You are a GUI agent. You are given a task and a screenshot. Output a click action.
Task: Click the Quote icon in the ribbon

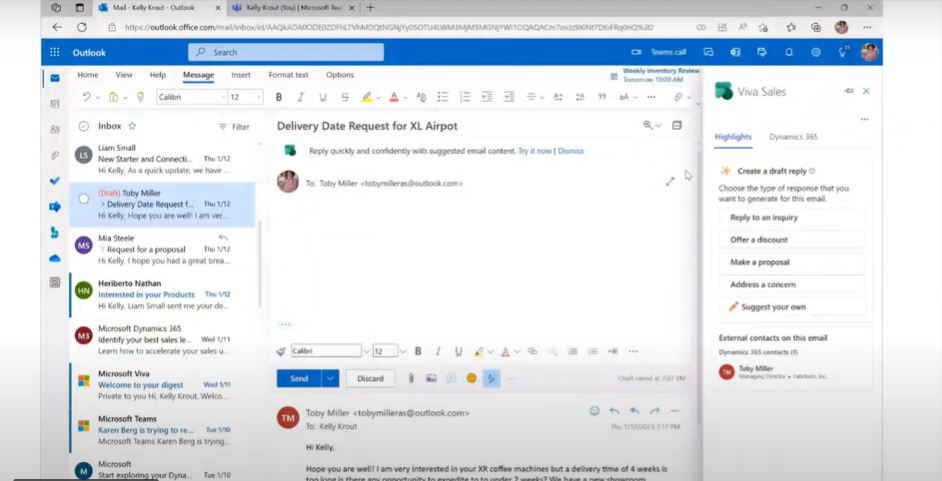point(602,97)
